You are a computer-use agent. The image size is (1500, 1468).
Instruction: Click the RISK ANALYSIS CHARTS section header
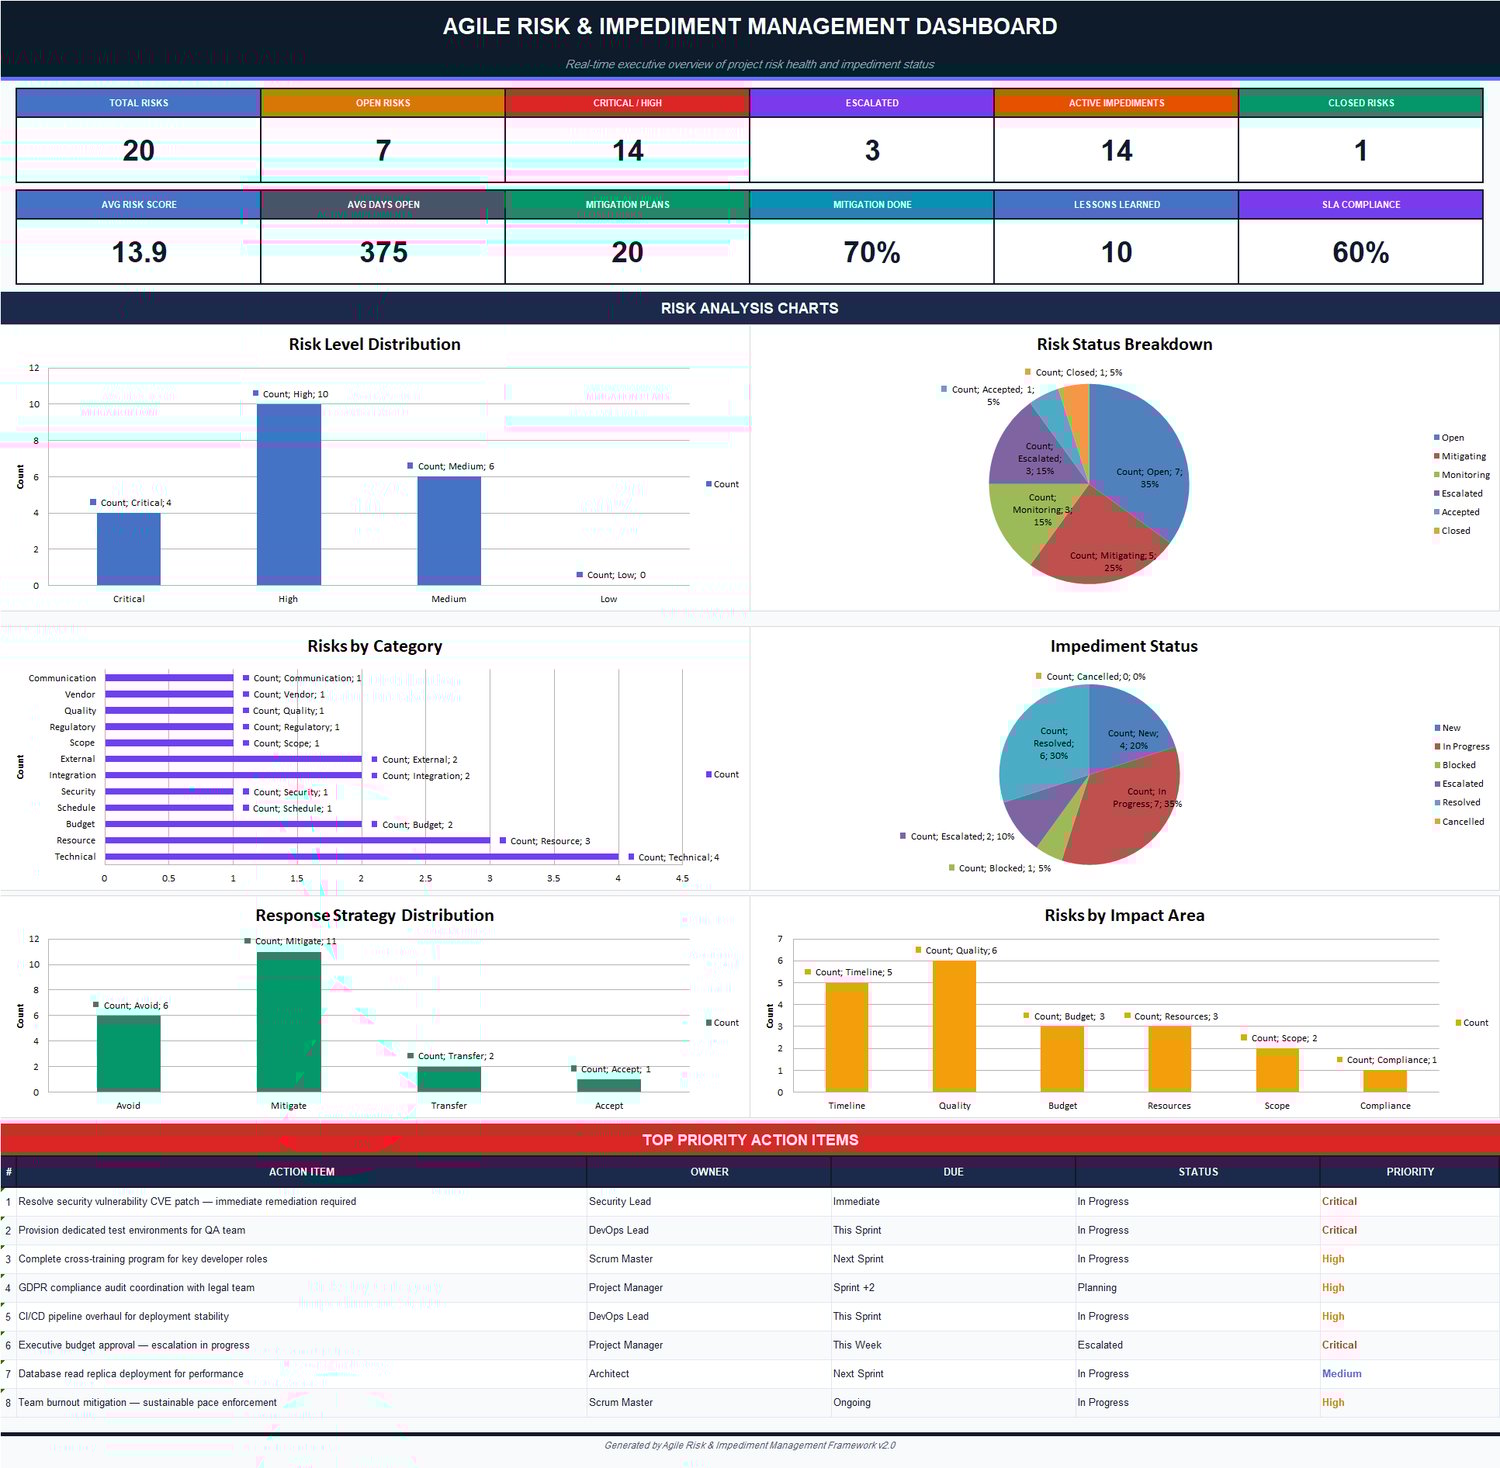point(750,308)
